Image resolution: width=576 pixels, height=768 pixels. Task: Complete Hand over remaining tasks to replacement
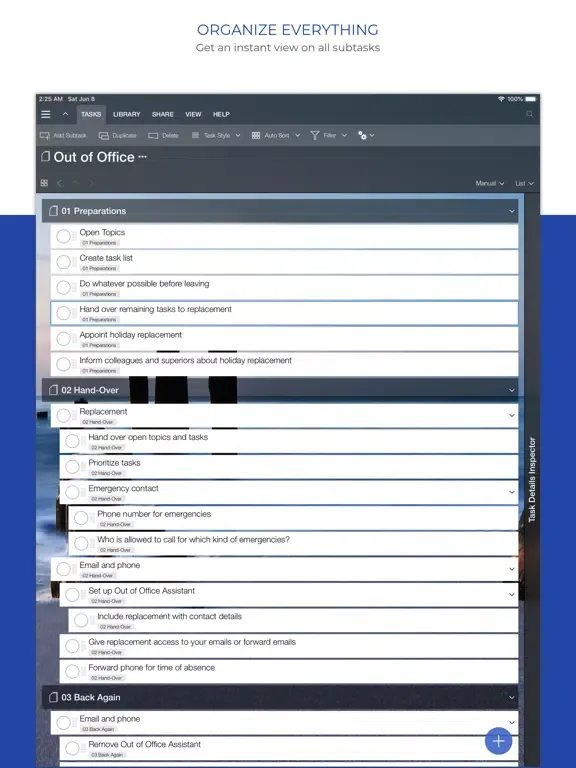[63, 313]
